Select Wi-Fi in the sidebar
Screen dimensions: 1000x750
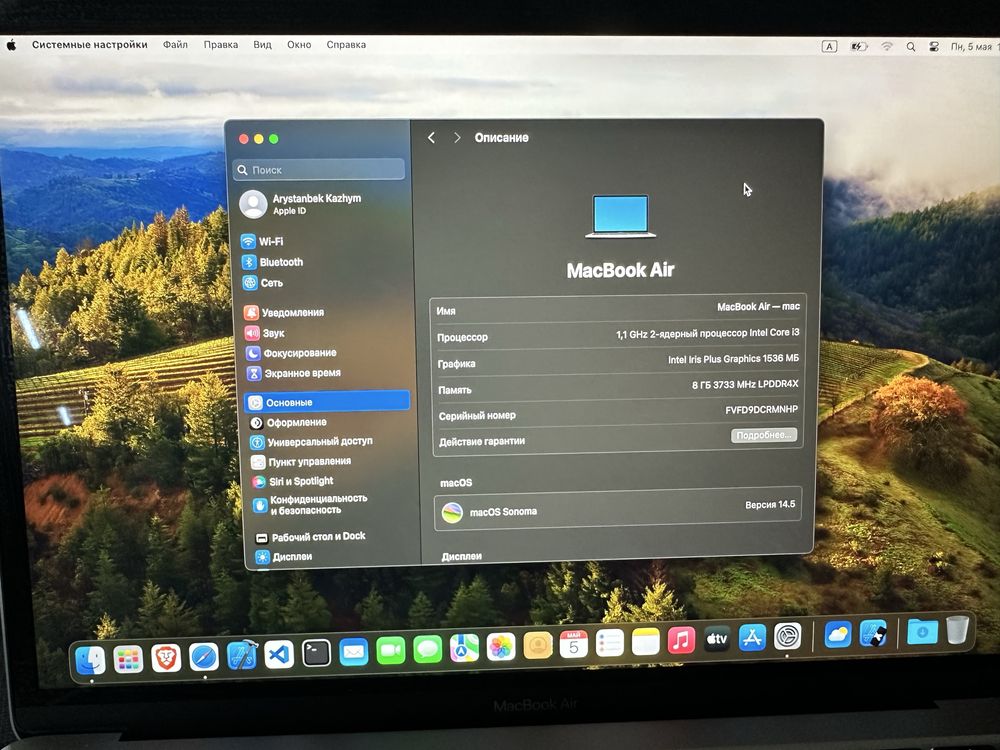coord(261,242)
